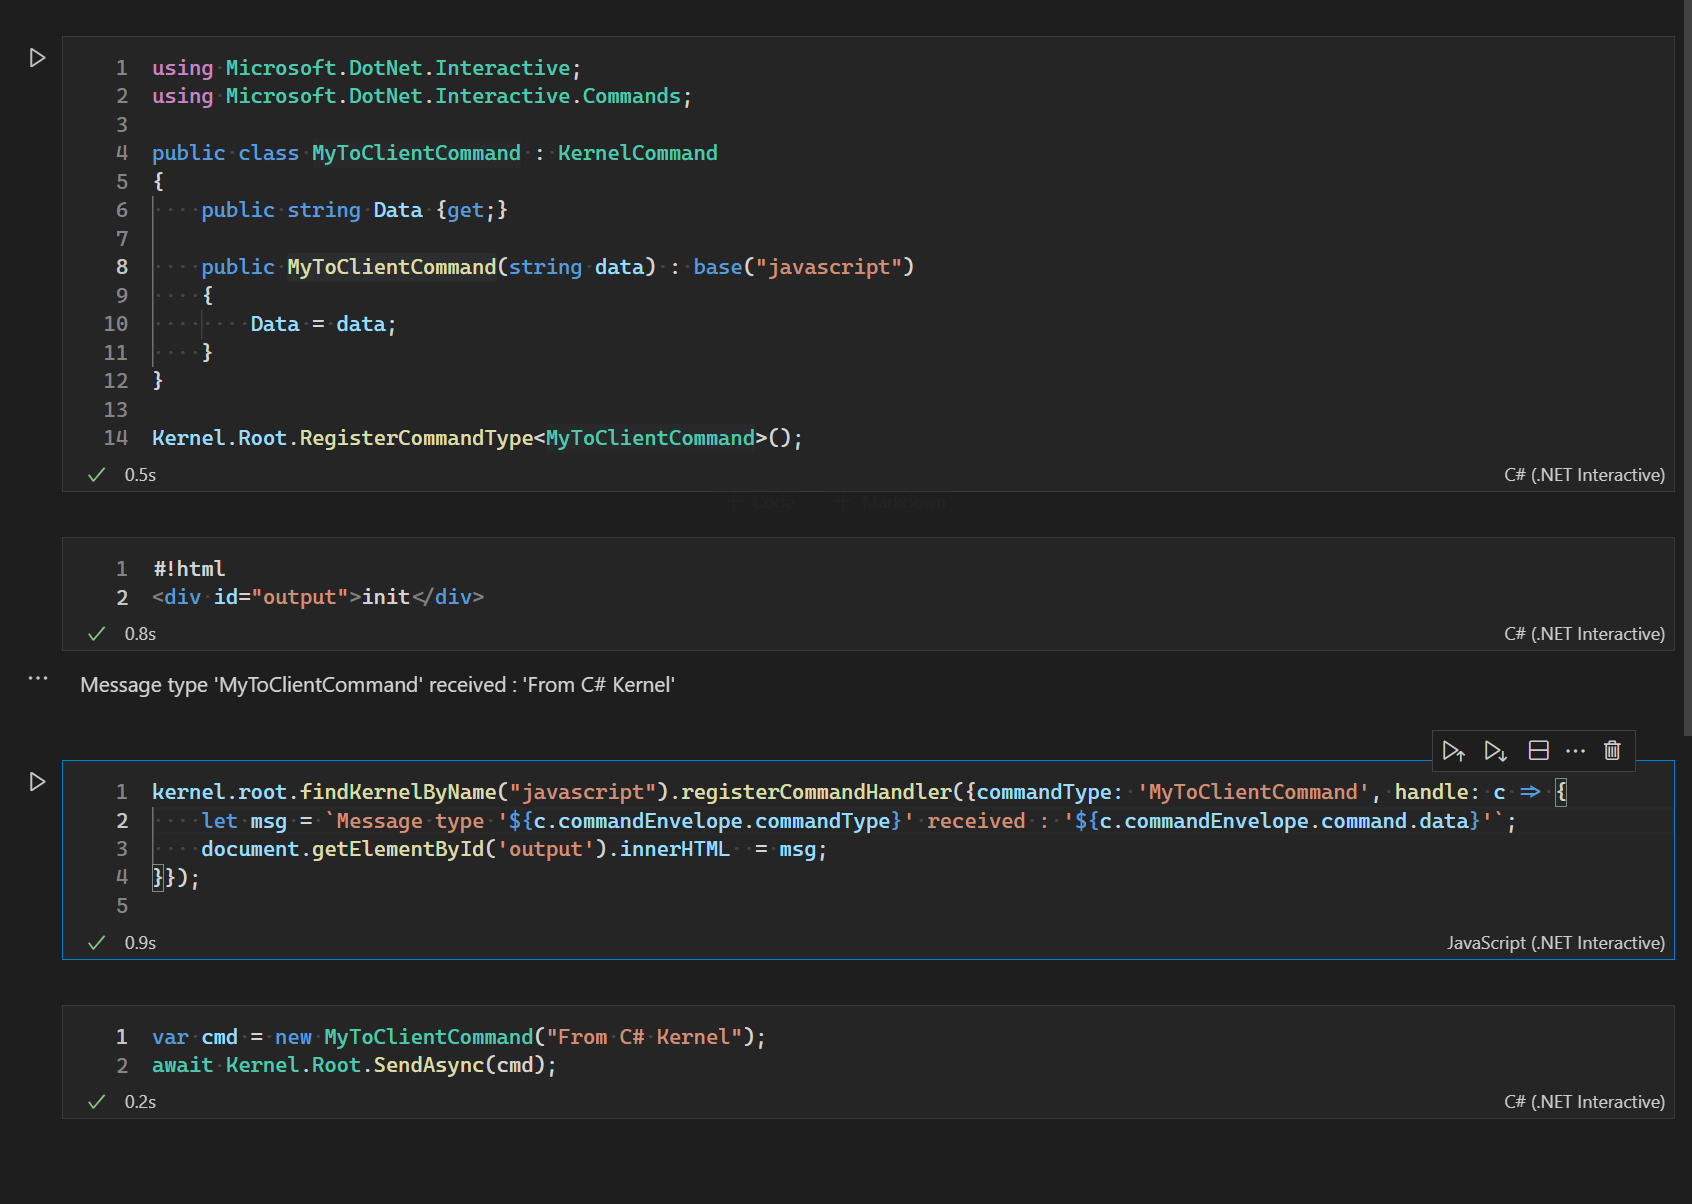This screenshot has height=1204, width=1692.
Task: Click line number 14 in the first cell
Action: pos(116,437)
